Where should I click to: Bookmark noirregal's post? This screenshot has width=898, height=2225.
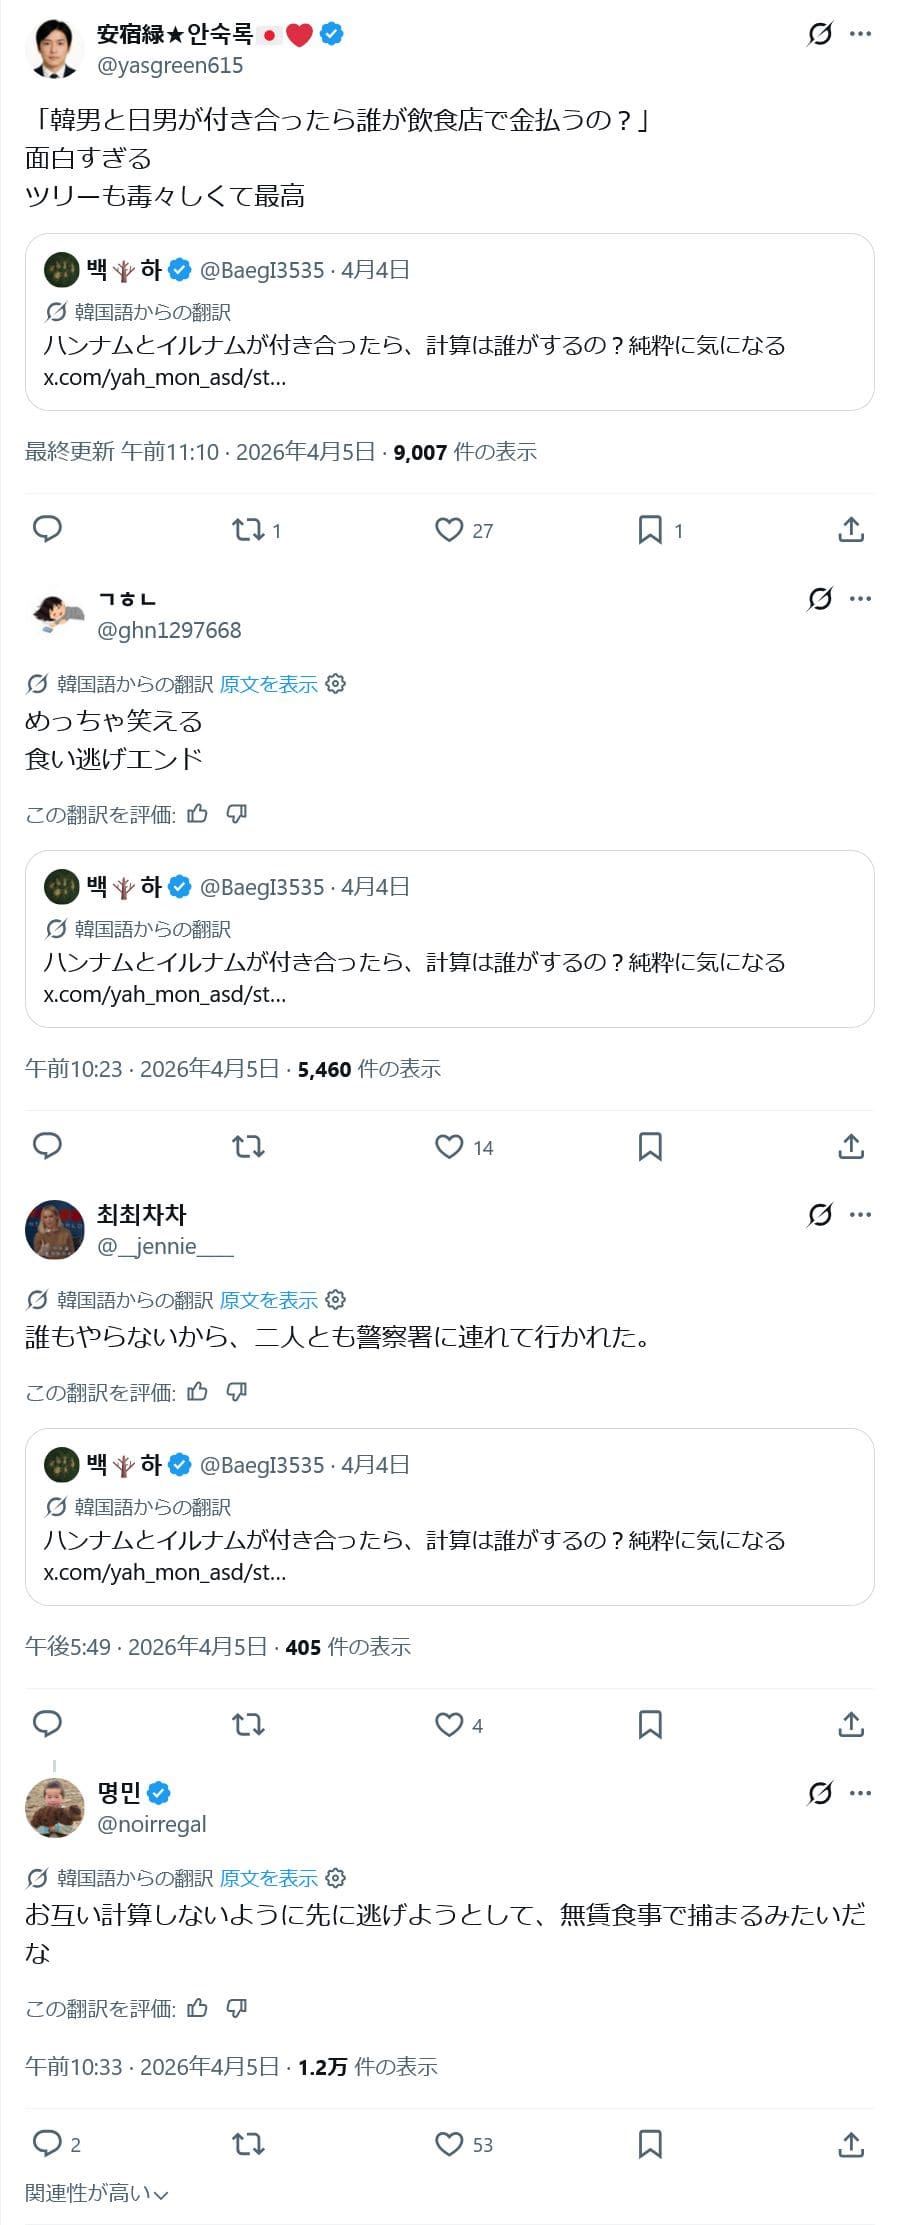point(650,2144)
